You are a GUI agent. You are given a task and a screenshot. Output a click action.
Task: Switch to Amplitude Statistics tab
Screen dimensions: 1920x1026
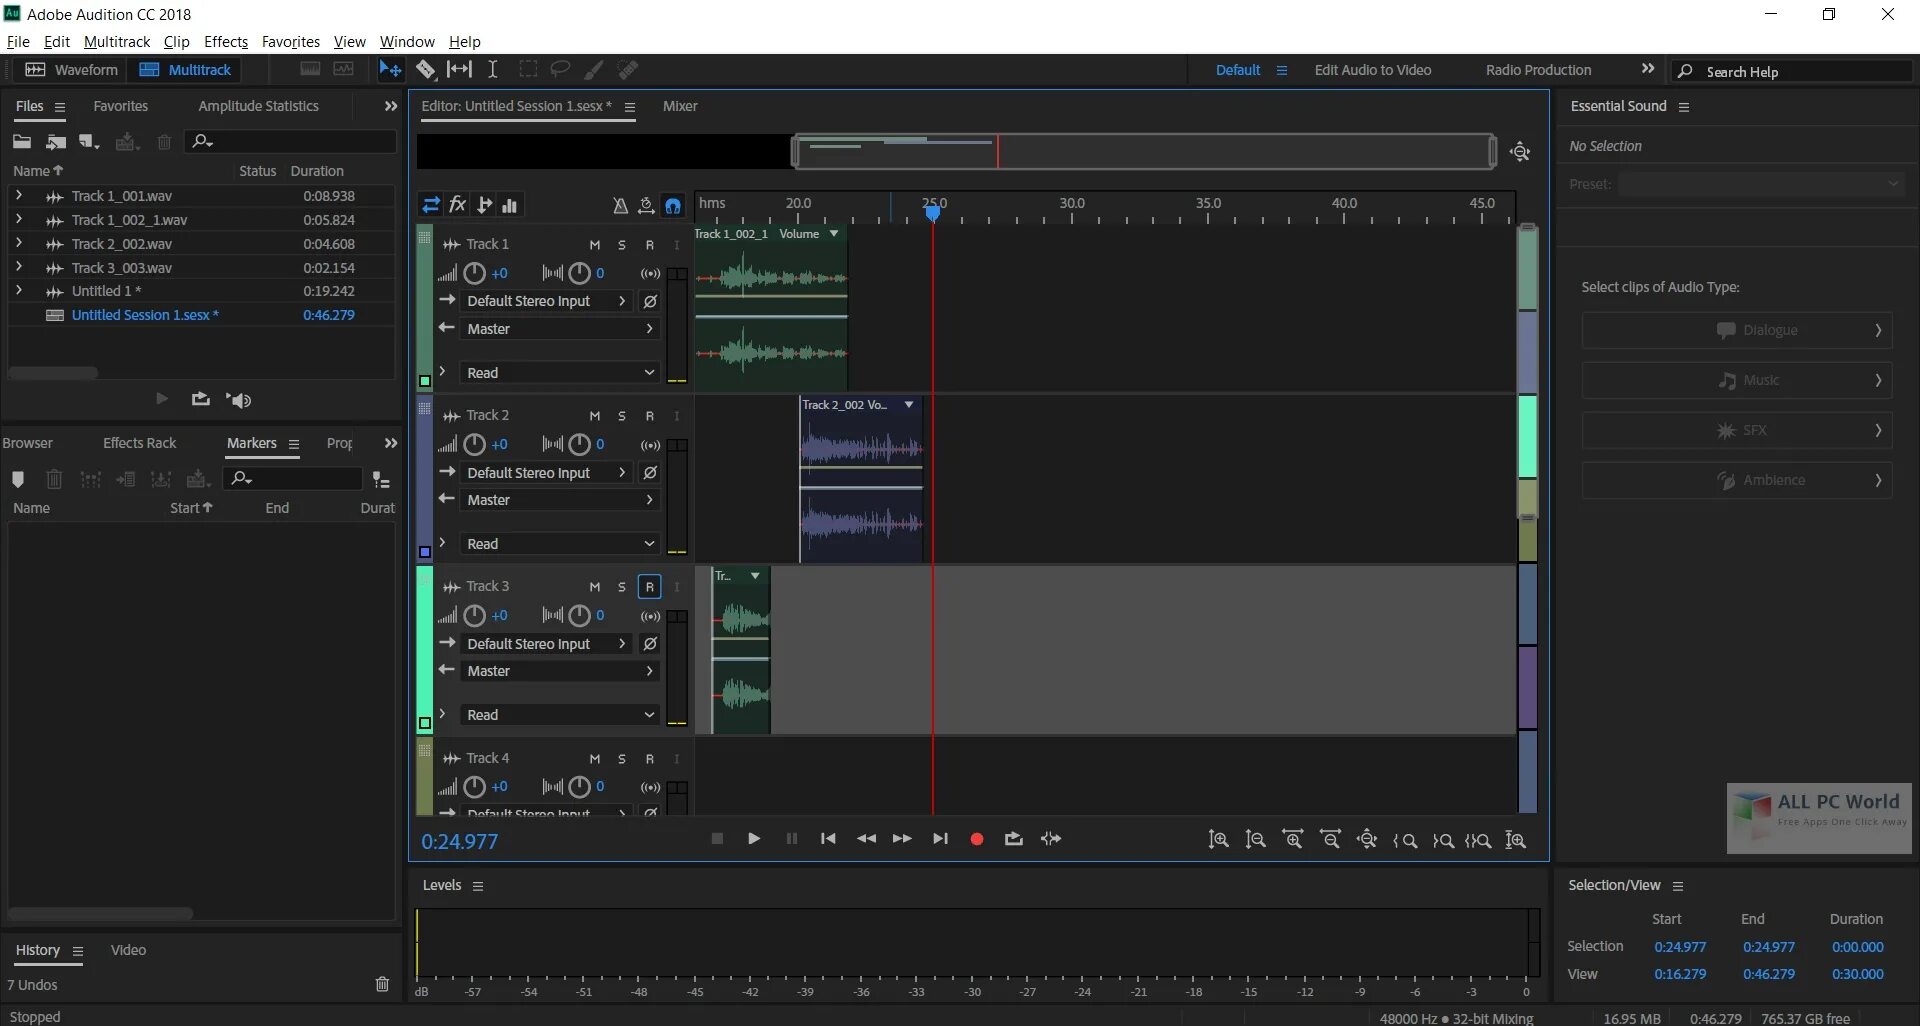[258, 106]
